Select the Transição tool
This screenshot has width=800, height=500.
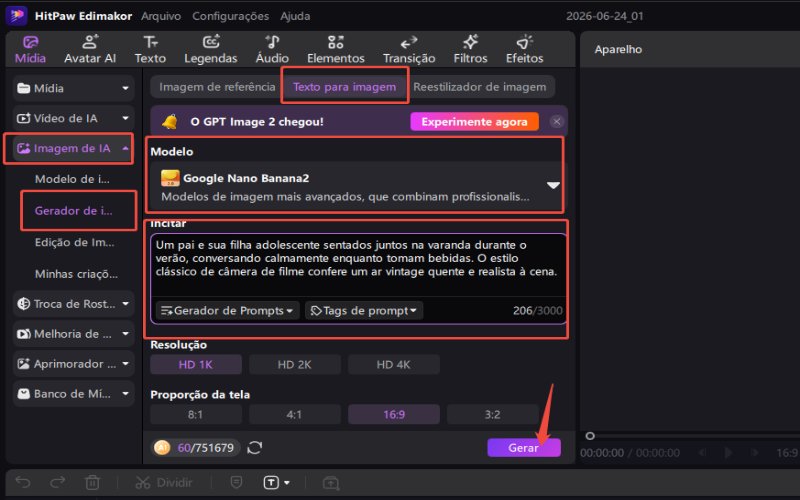click(x=409, y=49)
